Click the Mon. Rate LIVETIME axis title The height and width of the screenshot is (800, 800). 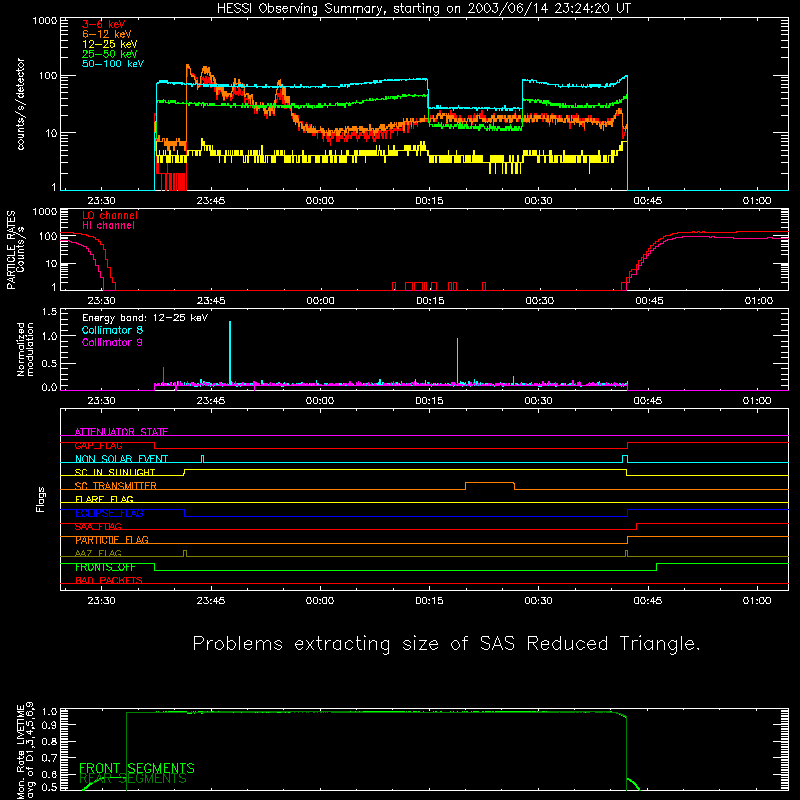25,750
